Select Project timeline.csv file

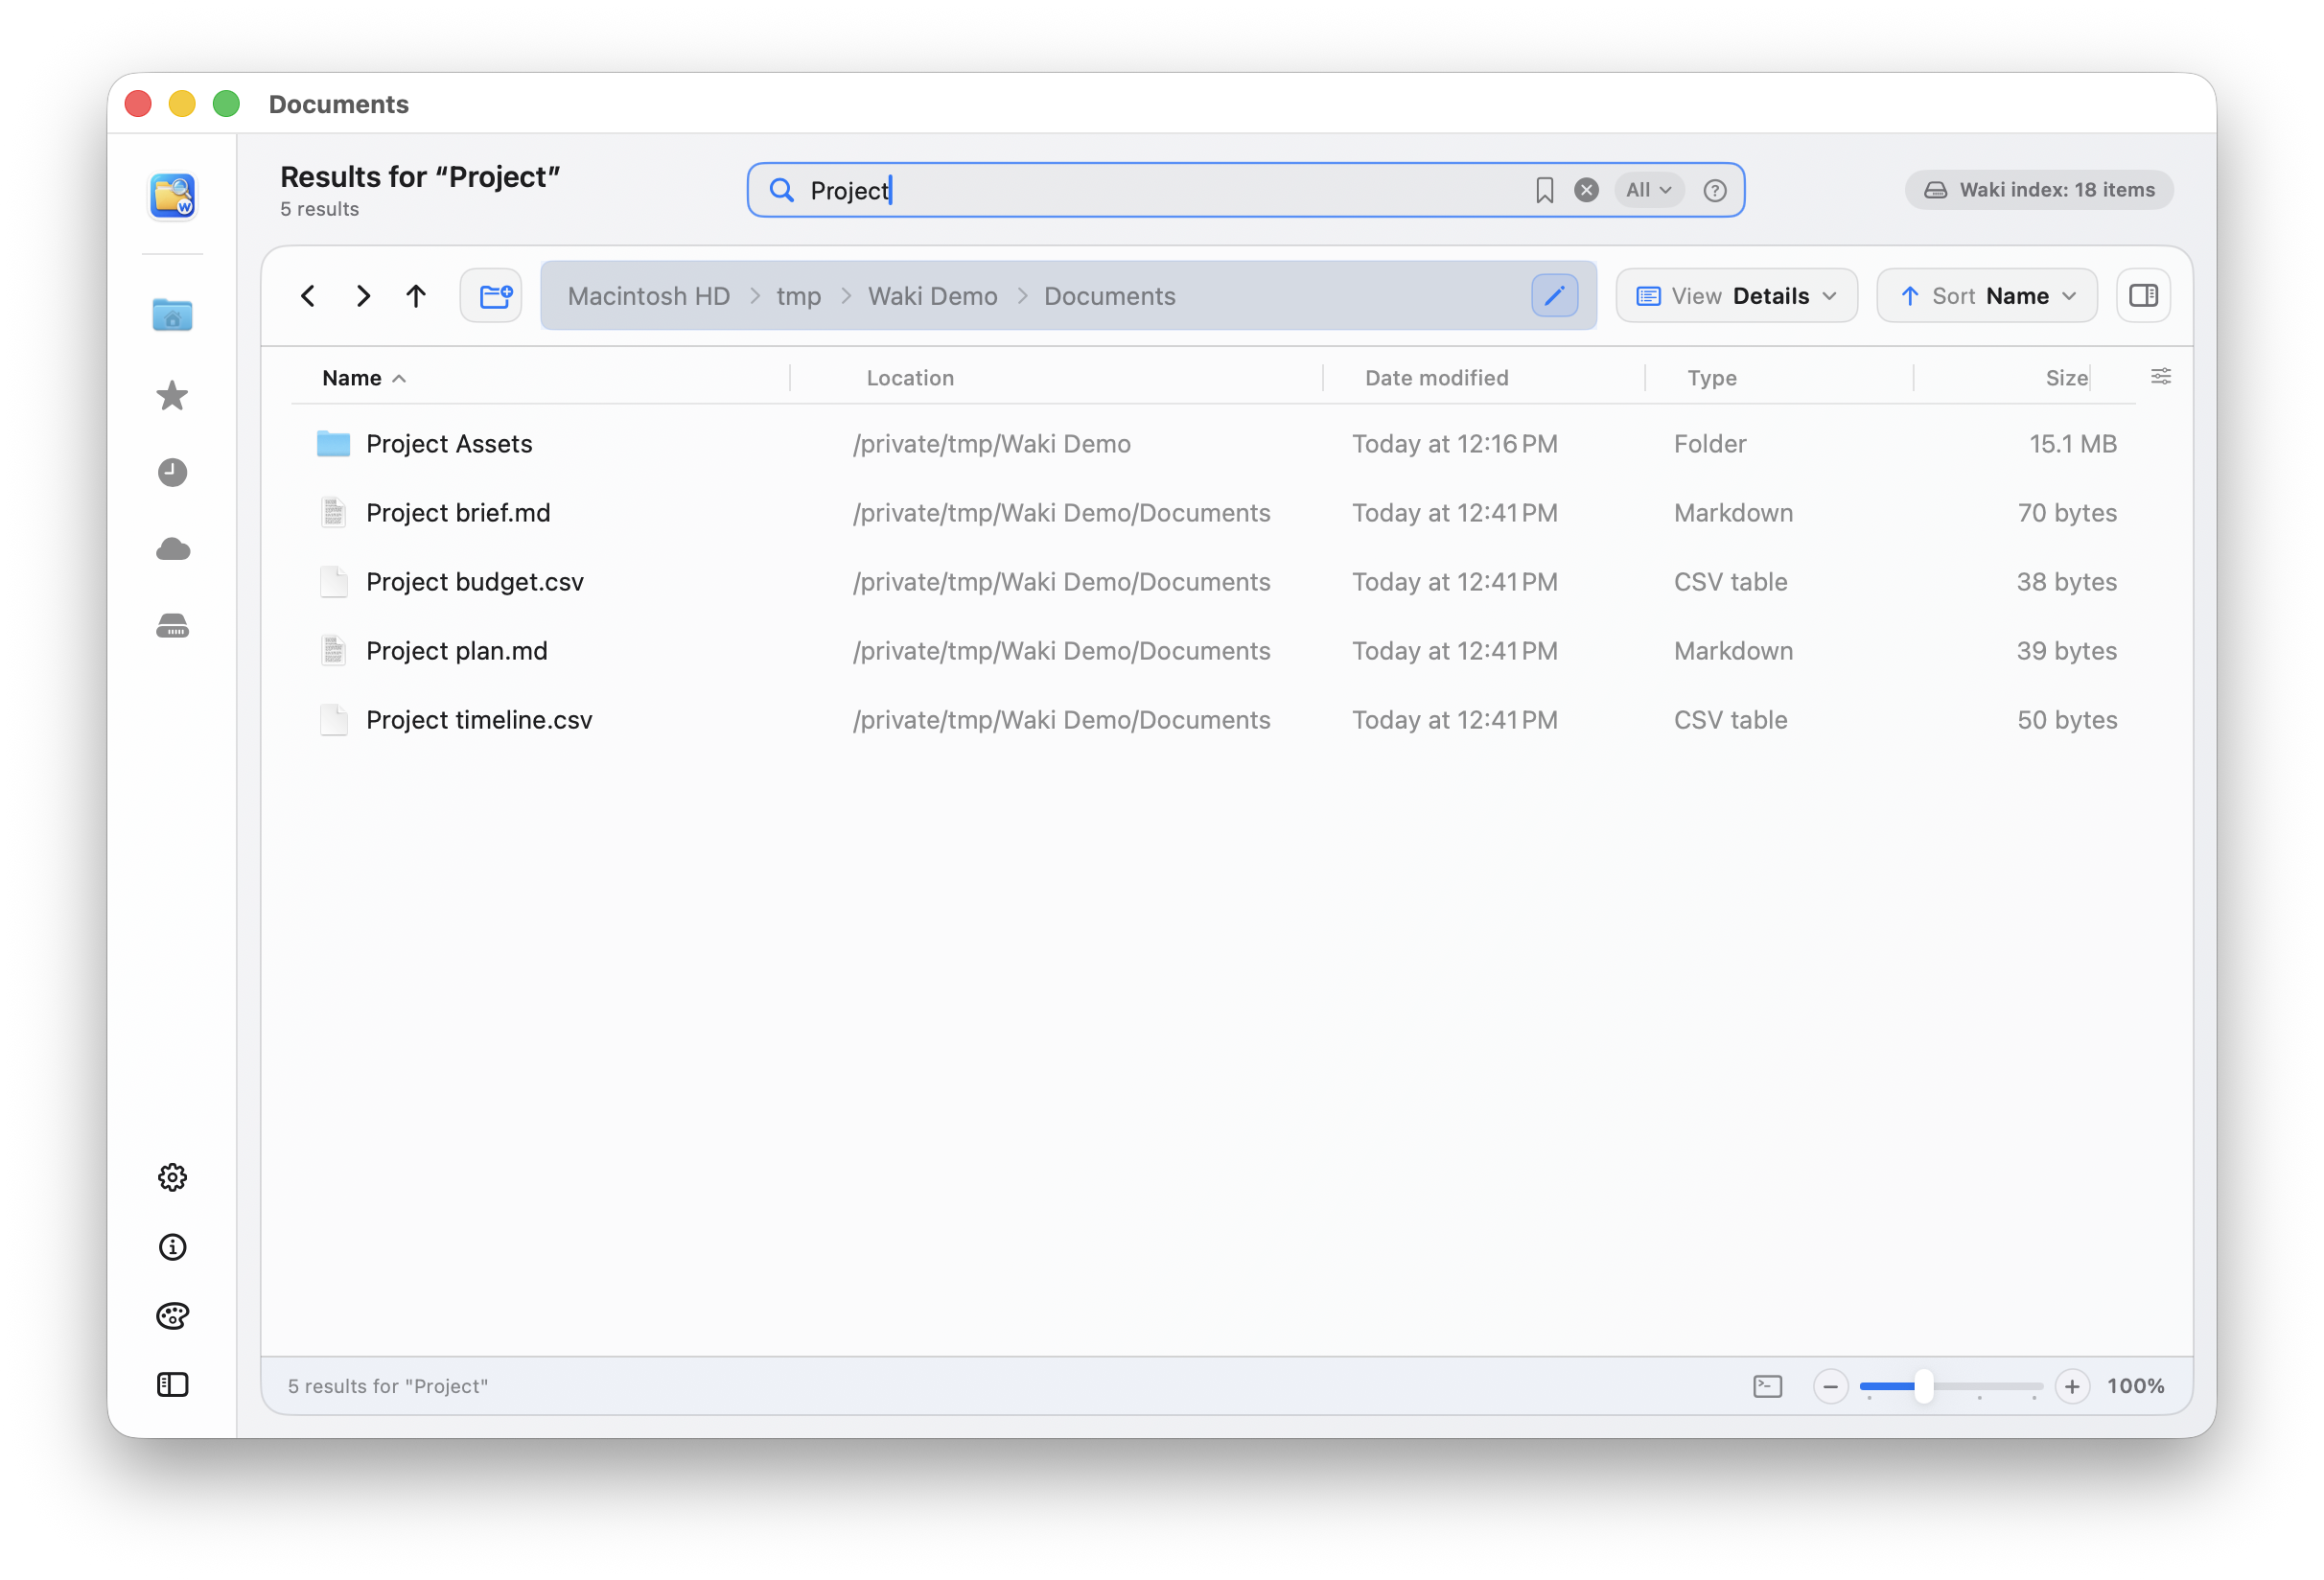[1213, 720]
